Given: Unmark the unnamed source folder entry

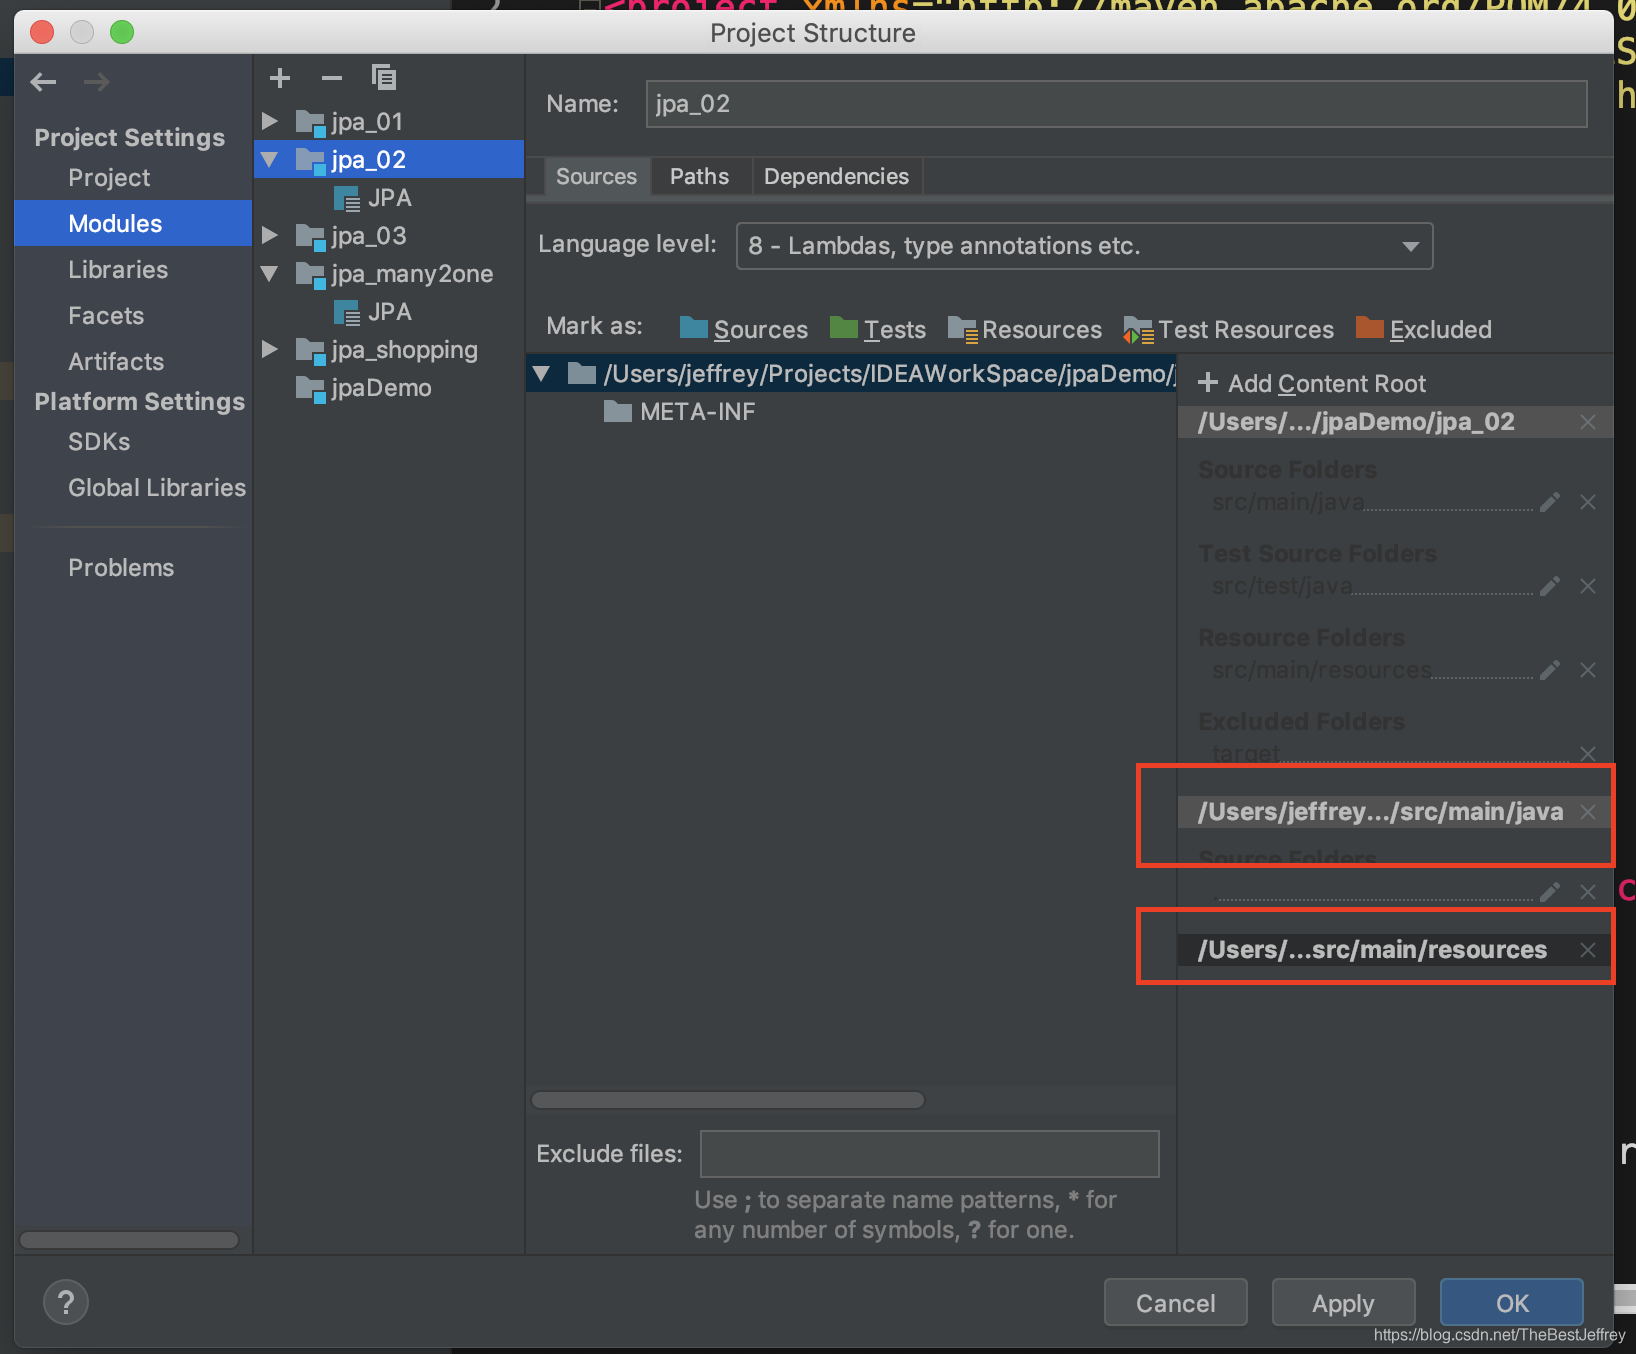Looking at the screenshot, I should coord(1588,892).
